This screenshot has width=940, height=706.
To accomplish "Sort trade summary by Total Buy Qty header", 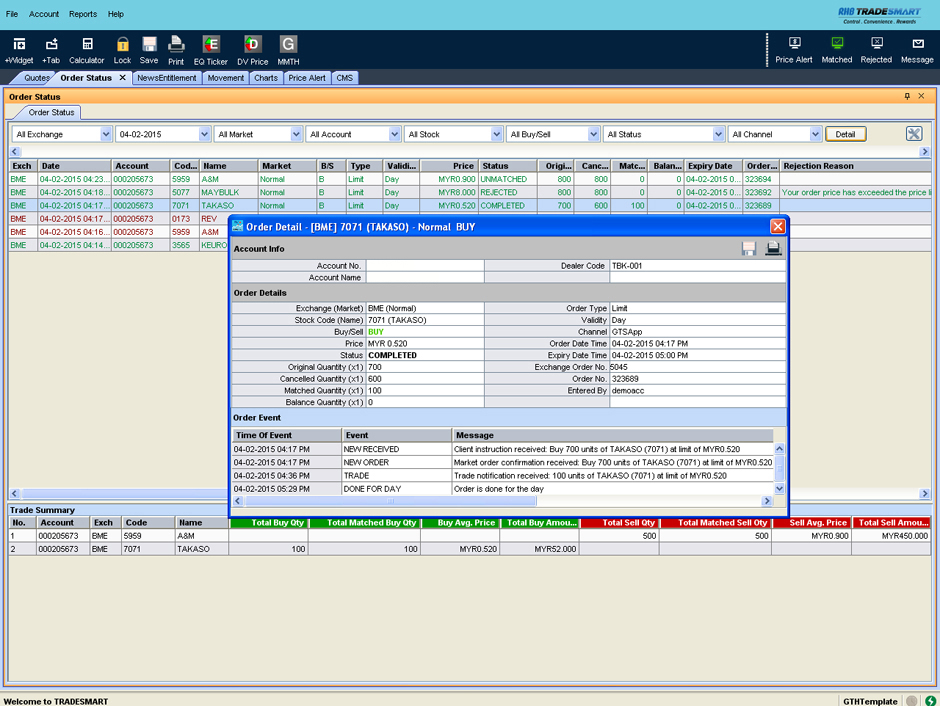I will [x=269, y=523].
